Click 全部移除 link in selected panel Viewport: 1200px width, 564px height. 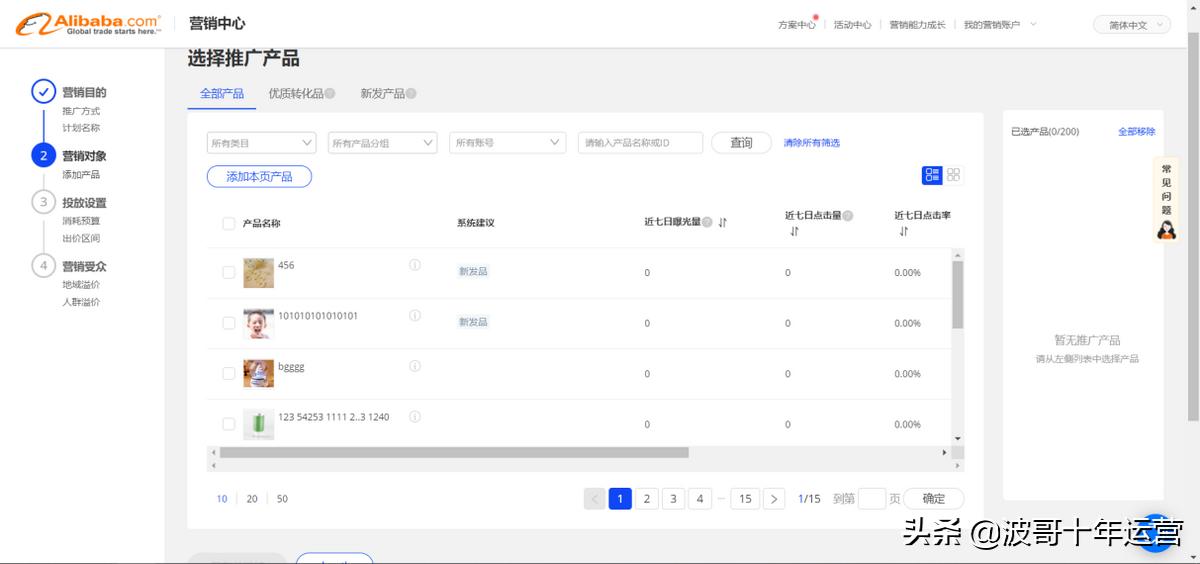(1136, 132)
